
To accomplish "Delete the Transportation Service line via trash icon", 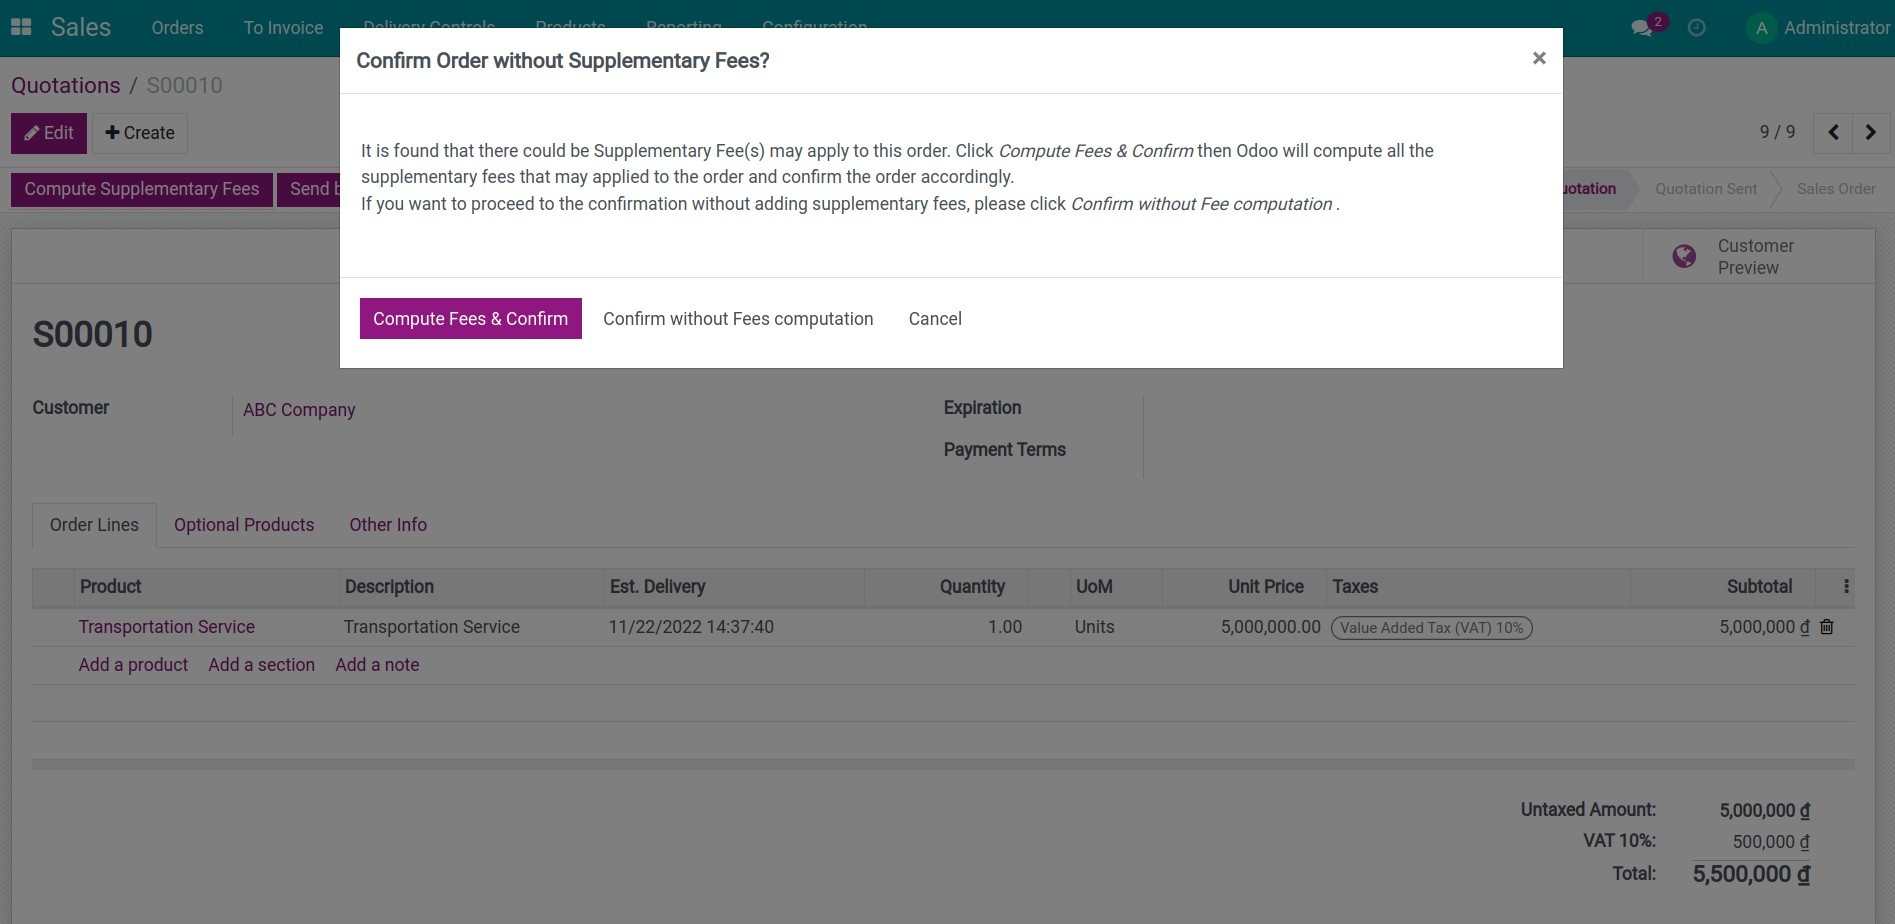I will click(1826, 627).
